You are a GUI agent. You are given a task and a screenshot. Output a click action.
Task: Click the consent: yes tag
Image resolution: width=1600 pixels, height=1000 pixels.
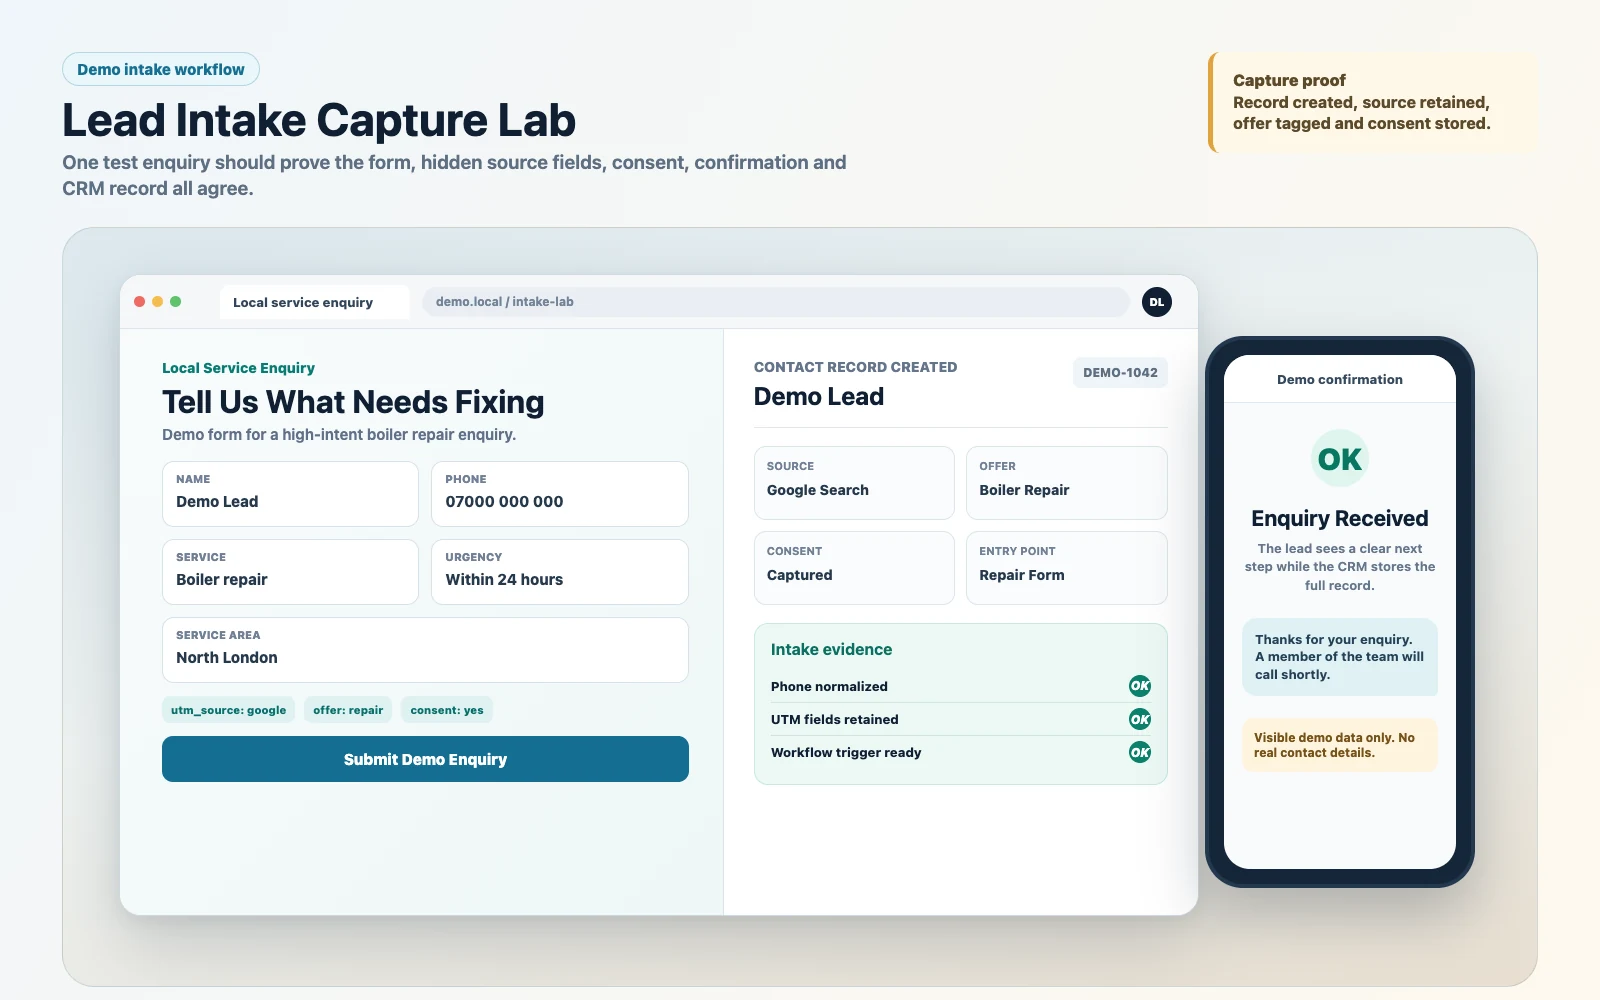click(447, 710)
